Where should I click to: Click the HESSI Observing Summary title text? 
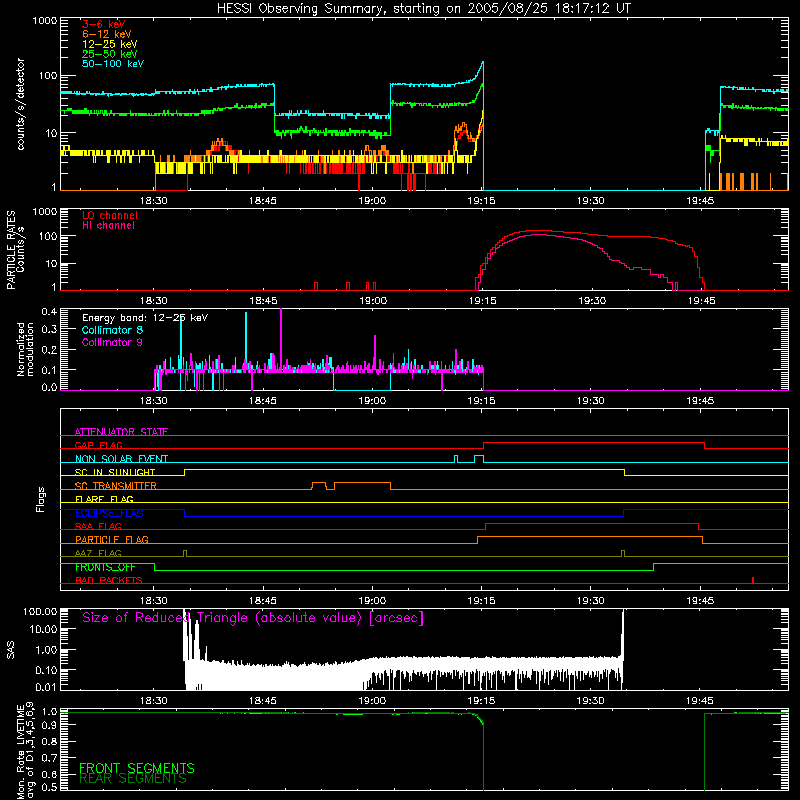423,9
